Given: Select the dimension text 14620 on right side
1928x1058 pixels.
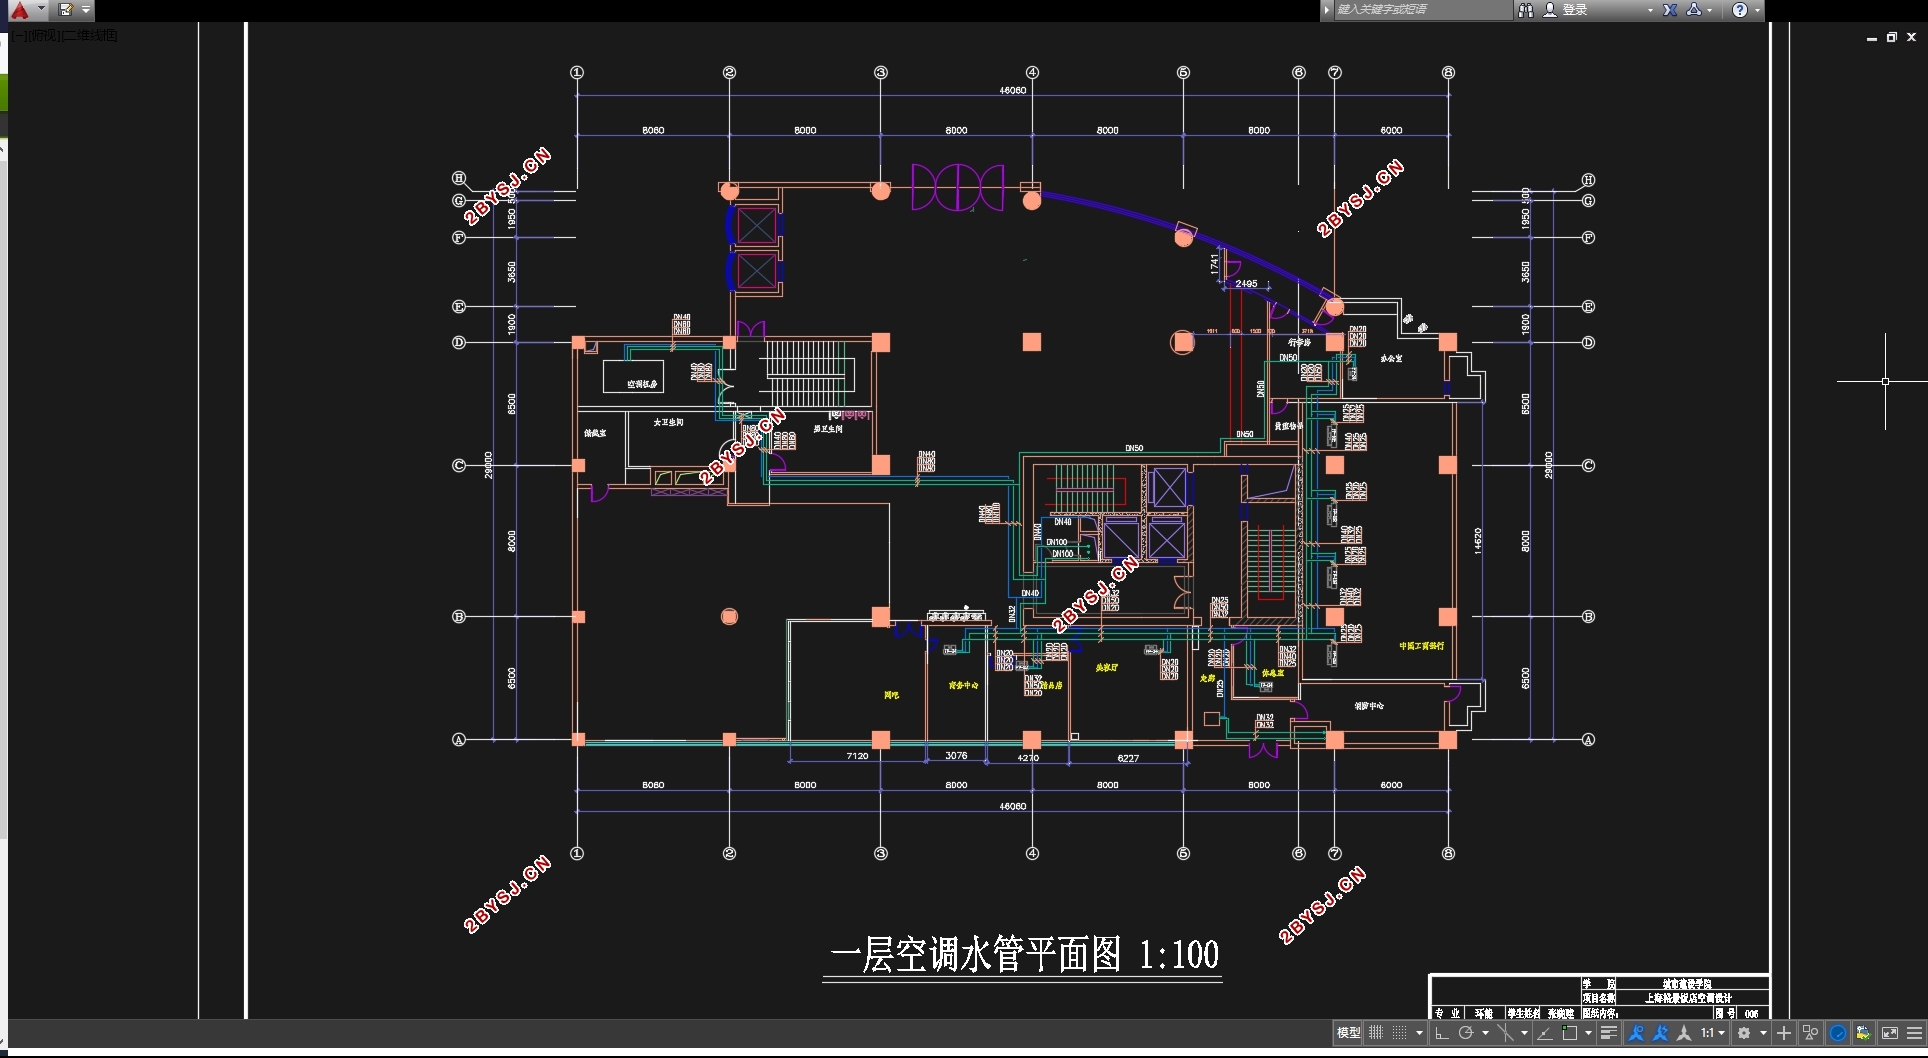Looking at the screenshot, I should (x=1478, y=541).
